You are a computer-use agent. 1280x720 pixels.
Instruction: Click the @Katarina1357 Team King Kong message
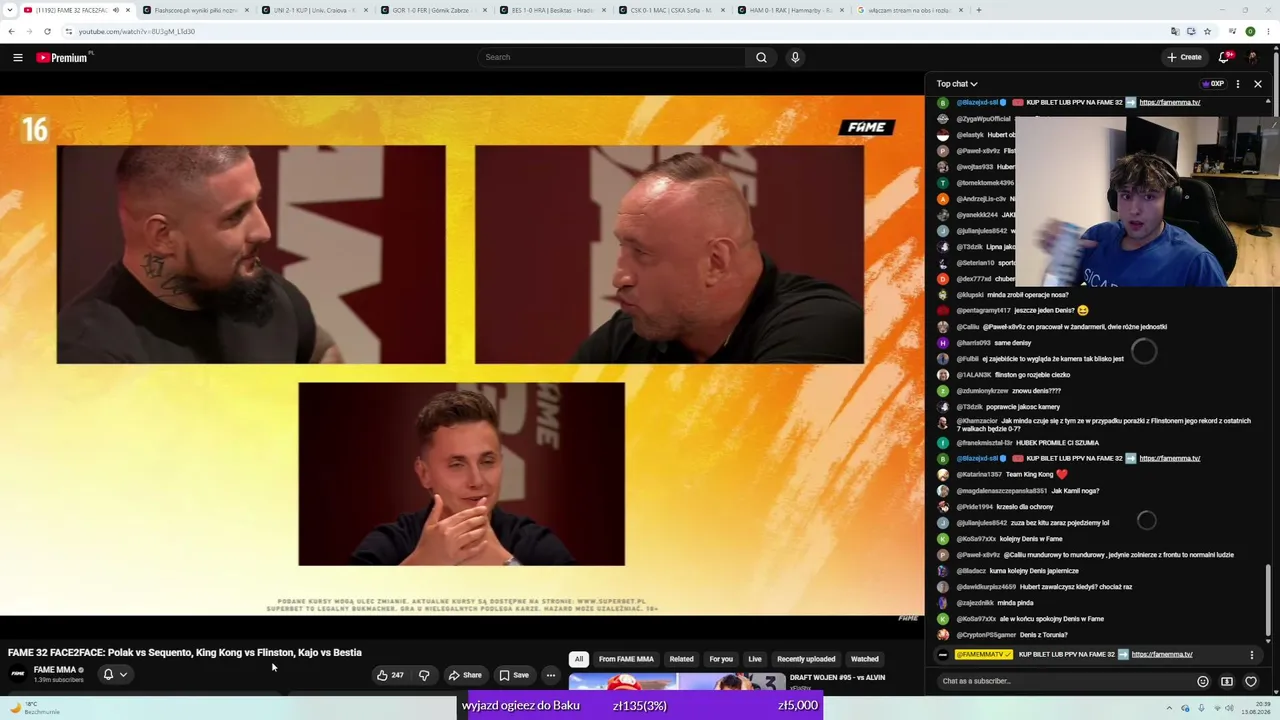1003,475
